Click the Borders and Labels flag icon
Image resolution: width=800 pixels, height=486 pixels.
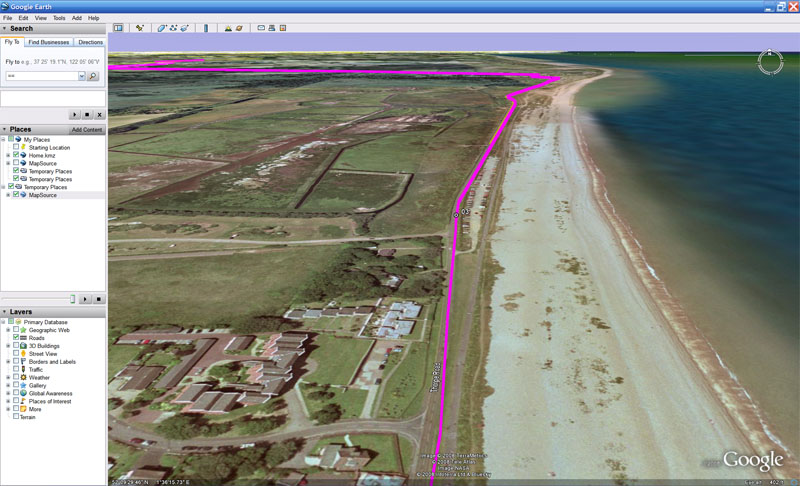23,362
